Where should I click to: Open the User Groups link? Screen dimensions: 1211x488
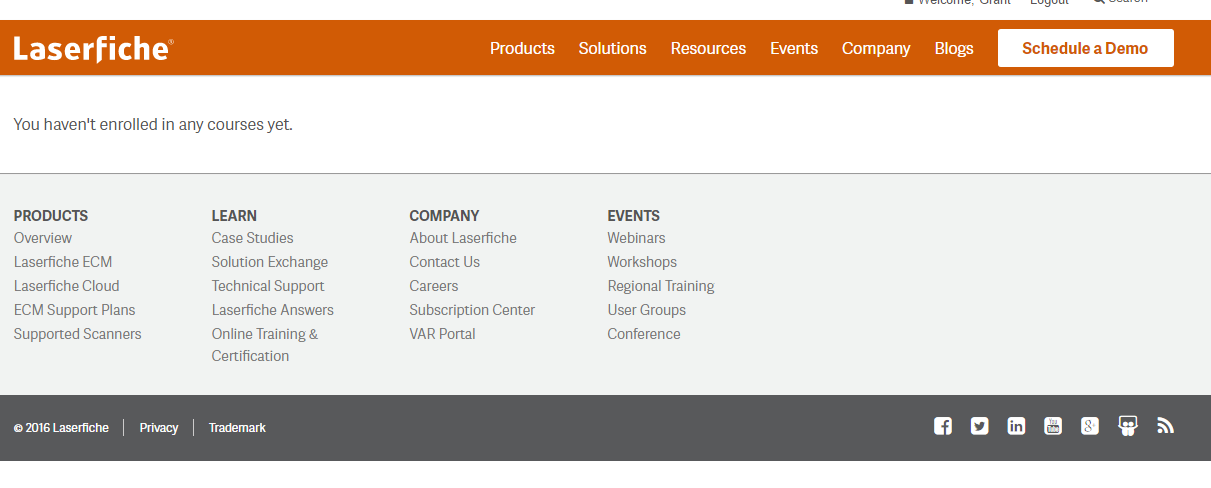pyautogui.click(x=647, y=310)
